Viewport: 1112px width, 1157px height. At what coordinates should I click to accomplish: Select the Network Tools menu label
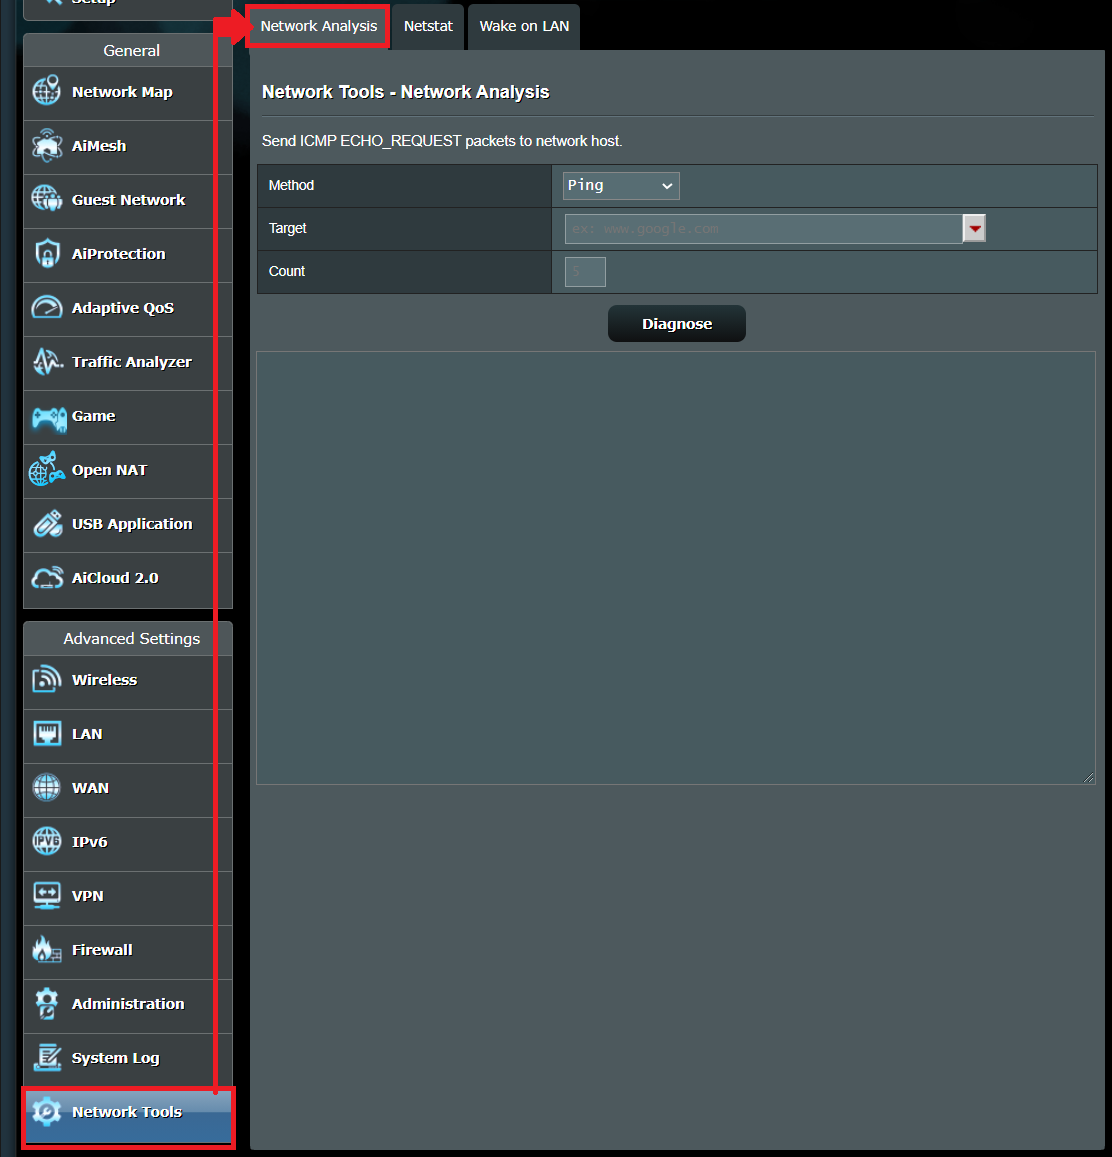[127, 1112]
